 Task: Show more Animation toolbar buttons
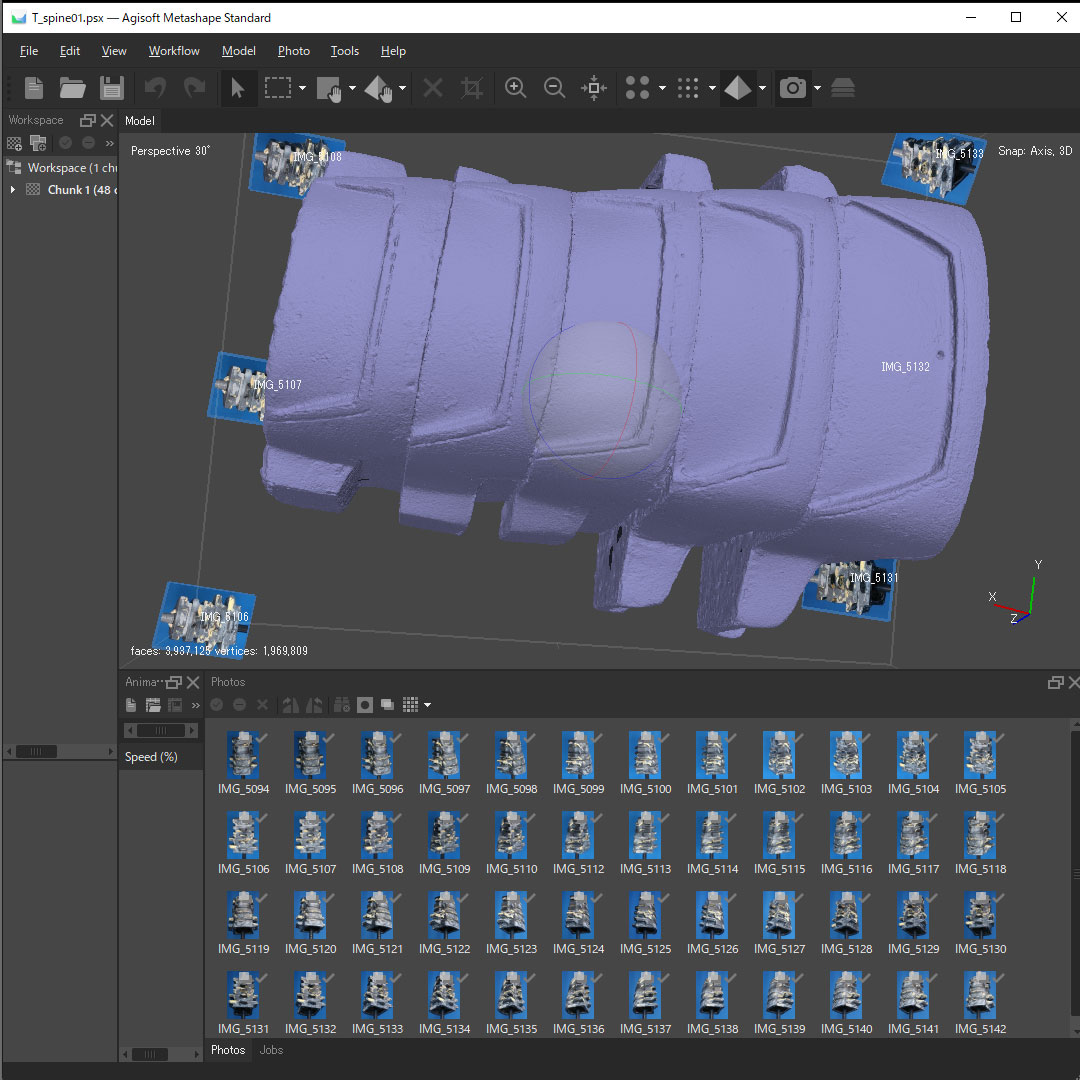pos(196,705)
